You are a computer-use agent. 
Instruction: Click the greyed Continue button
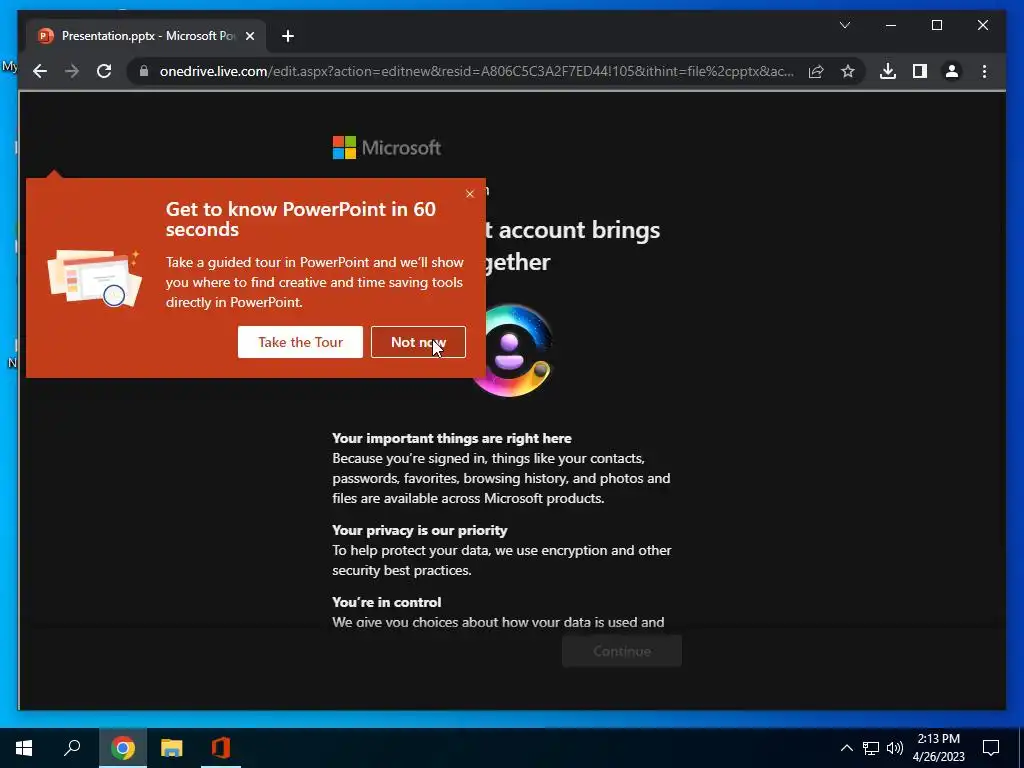tap(622, 651)
